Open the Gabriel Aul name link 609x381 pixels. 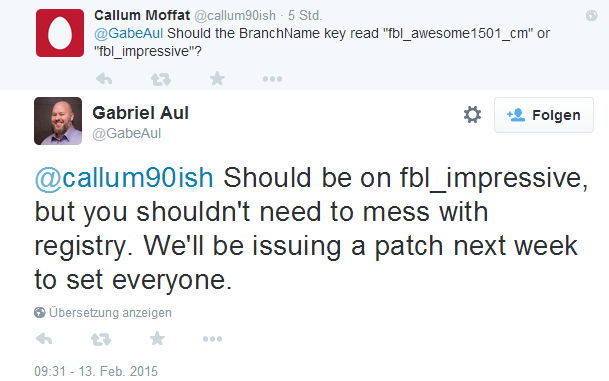(140, 113)
